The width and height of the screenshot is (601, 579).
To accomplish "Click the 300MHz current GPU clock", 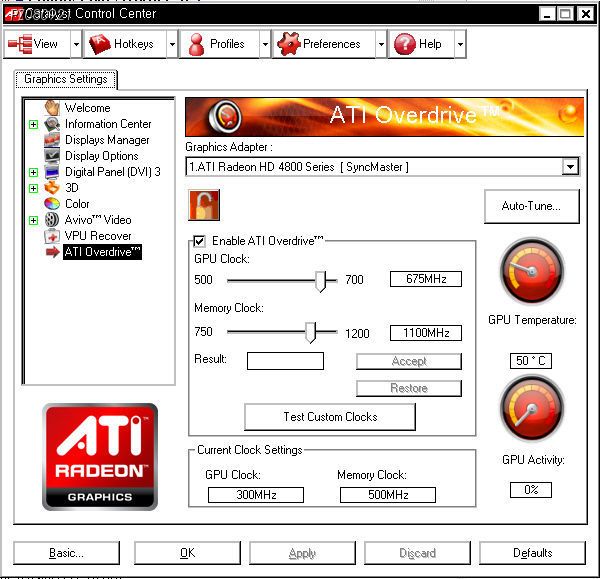I will click(256, 495).
